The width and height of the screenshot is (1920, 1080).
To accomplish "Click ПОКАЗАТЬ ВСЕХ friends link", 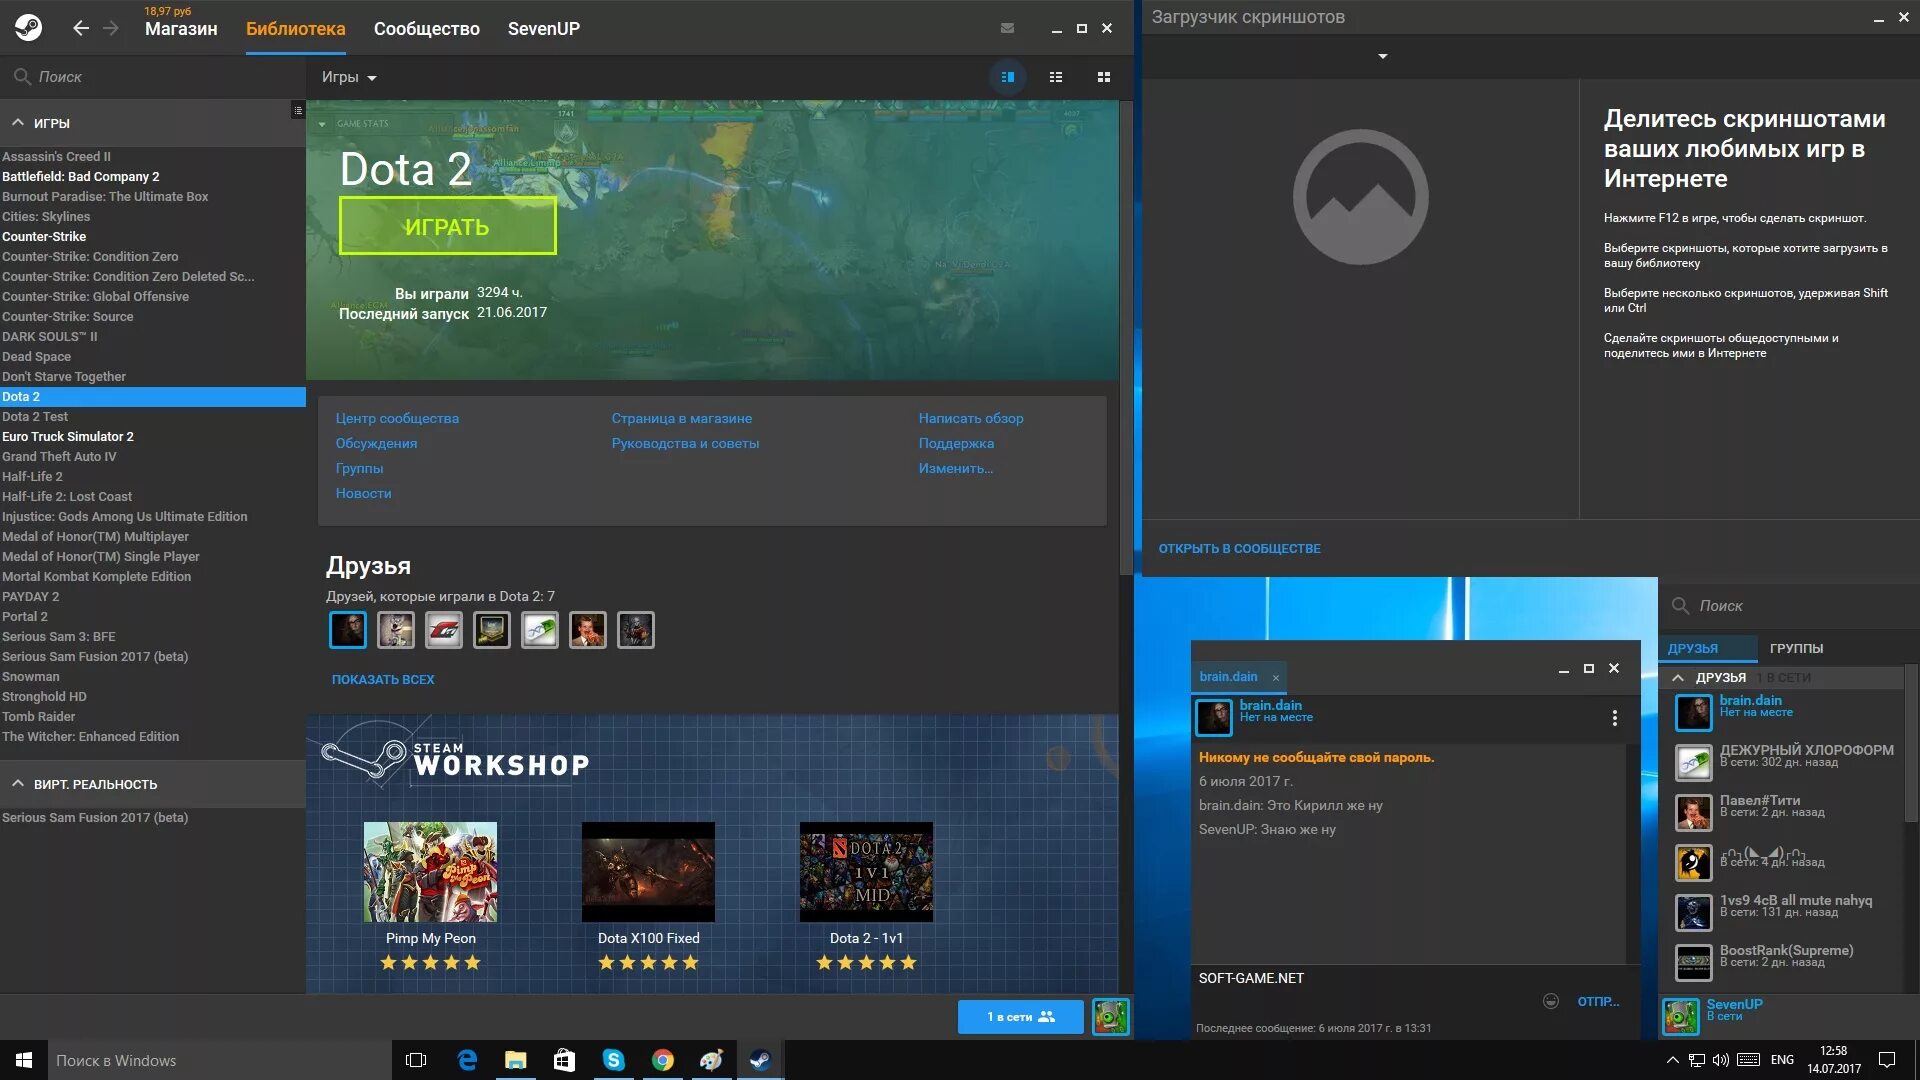I will pos(383,679).
